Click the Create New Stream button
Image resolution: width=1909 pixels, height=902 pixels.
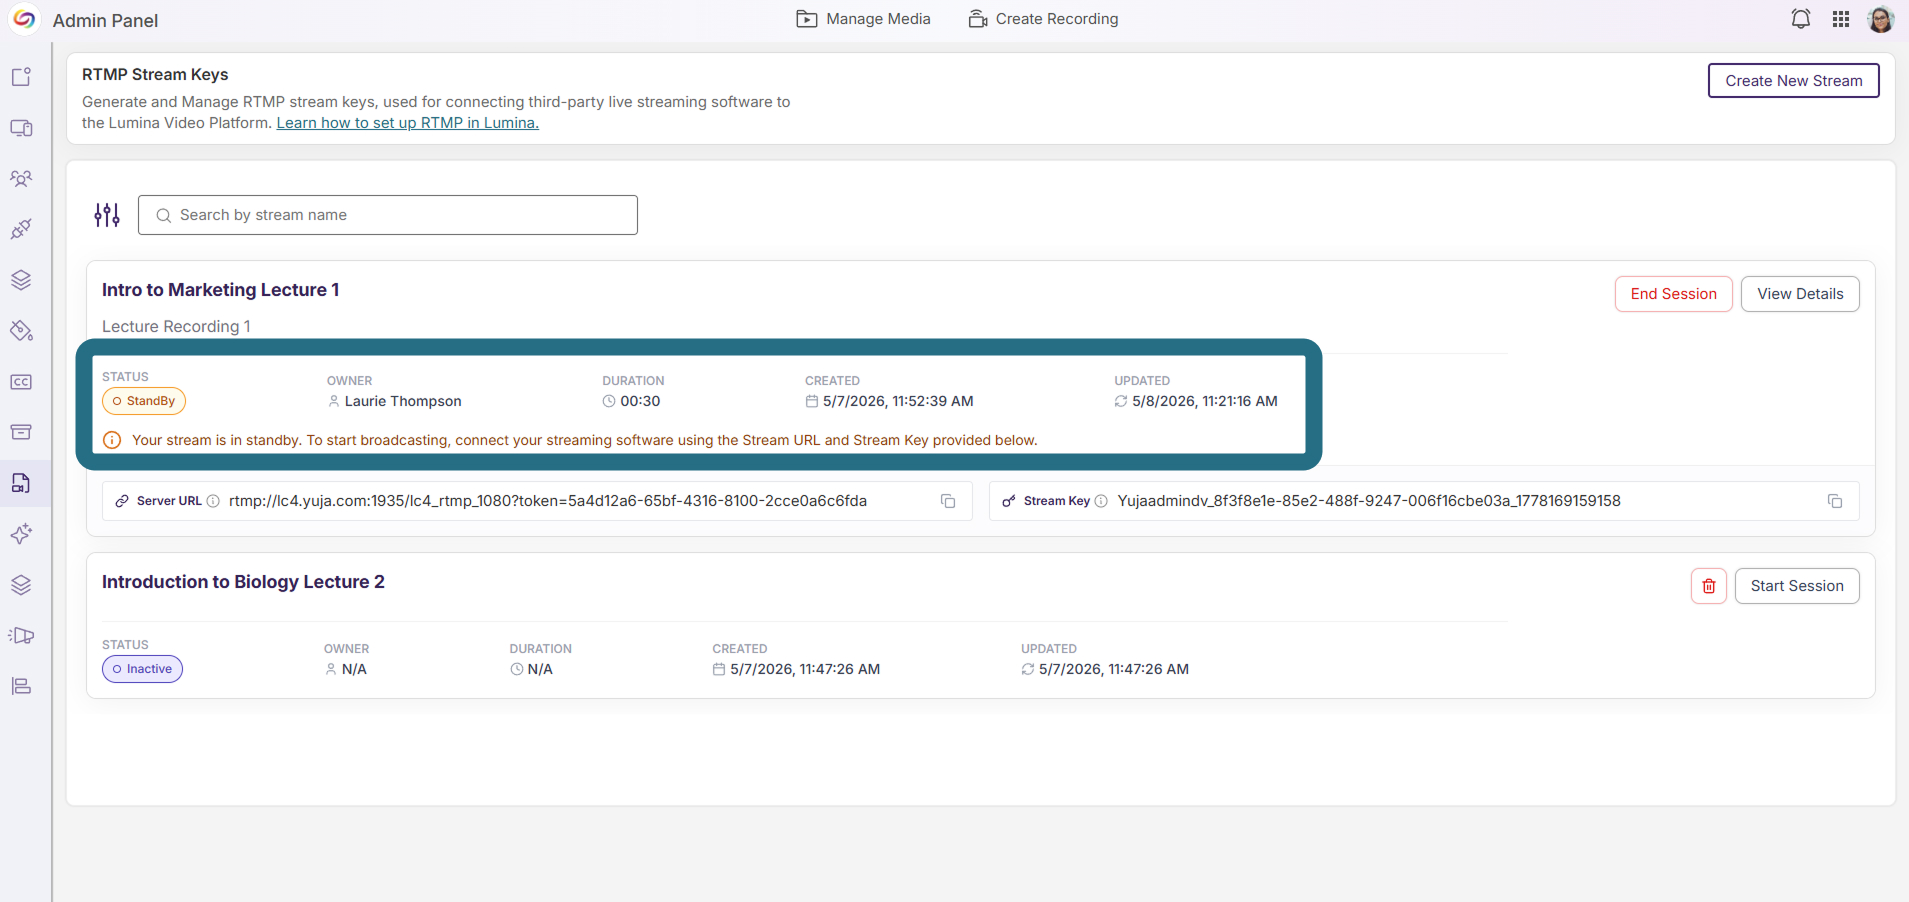pyautogui.click(x=1793, y=81)
